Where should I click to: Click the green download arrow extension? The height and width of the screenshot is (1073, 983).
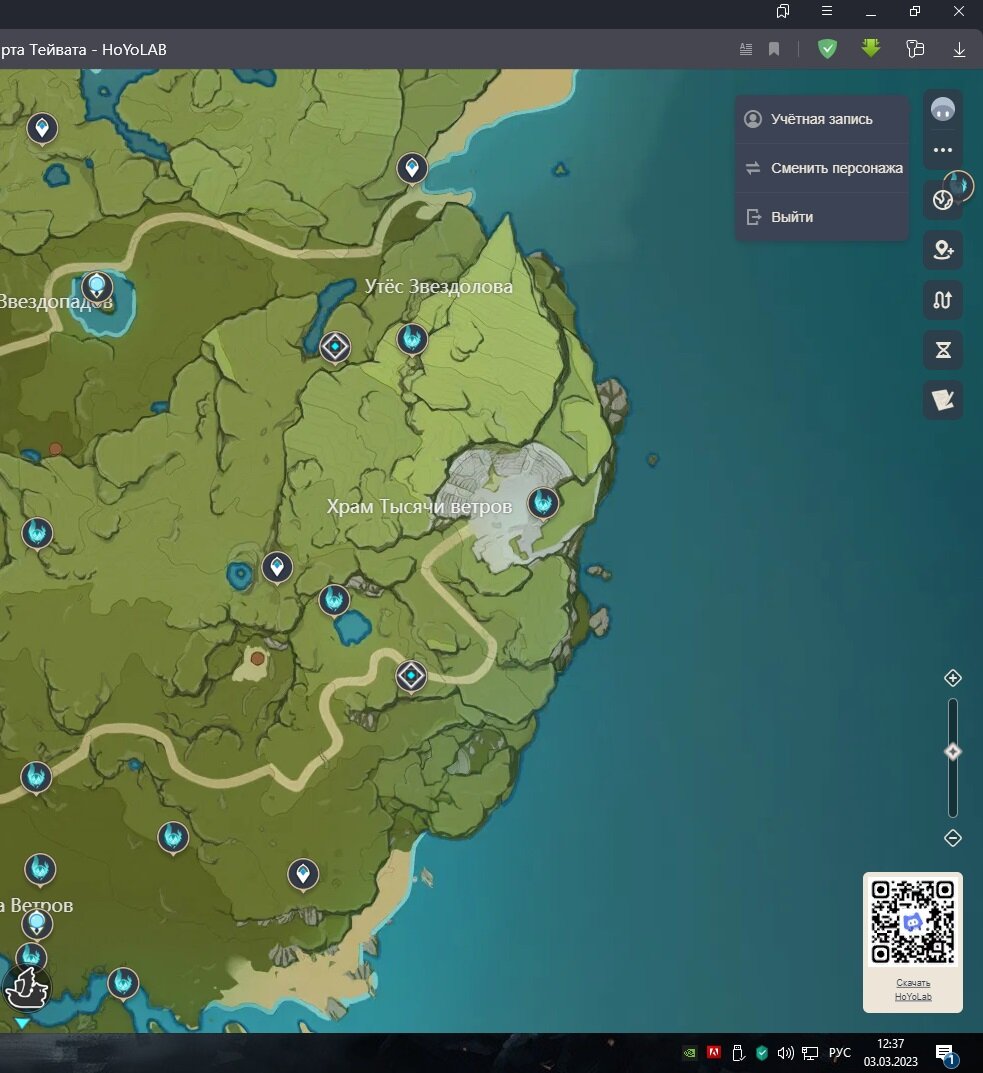pyautogui.click(x=871, y=48)
